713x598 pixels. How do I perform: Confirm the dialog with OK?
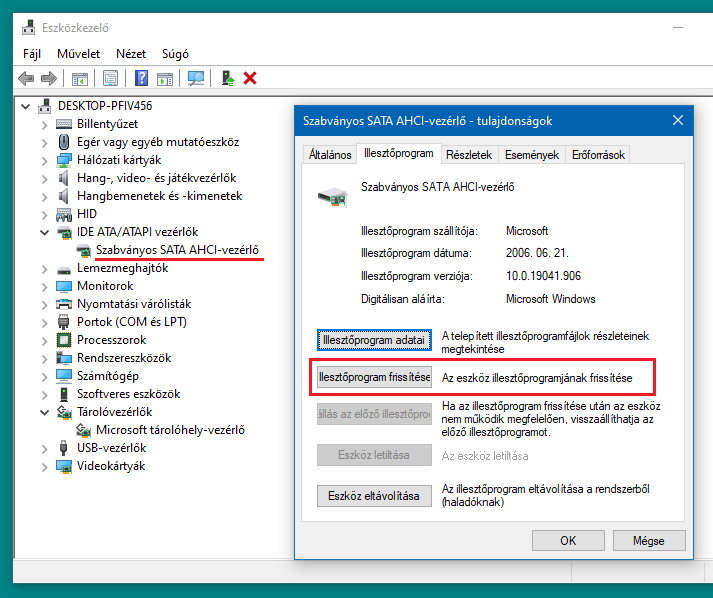568,540
